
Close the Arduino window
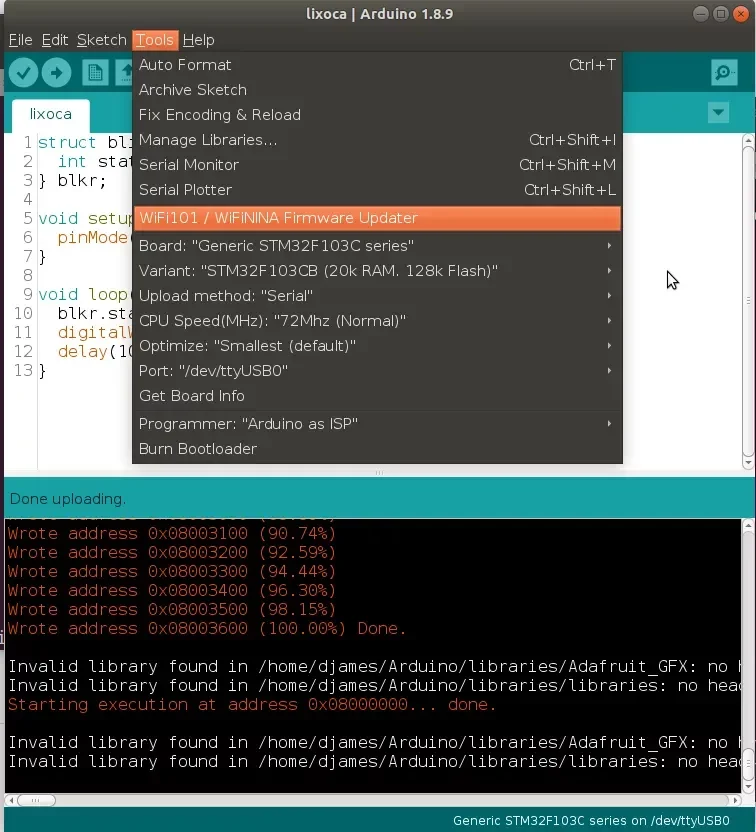(x=741, y=14)
